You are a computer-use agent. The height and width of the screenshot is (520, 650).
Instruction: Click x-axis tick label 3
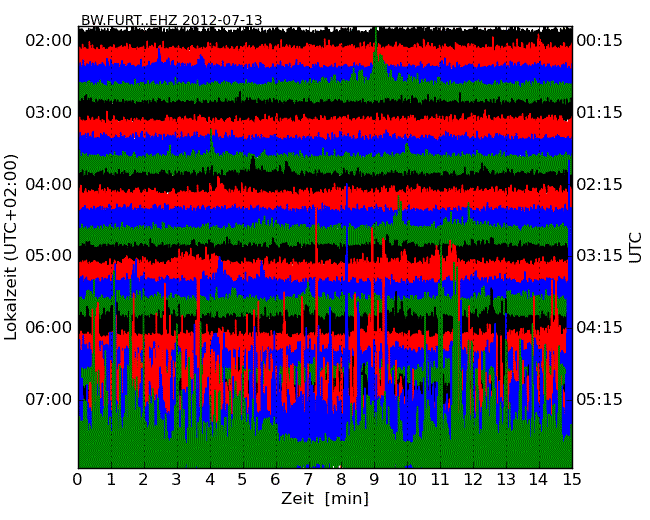click(x=177, y=479)
